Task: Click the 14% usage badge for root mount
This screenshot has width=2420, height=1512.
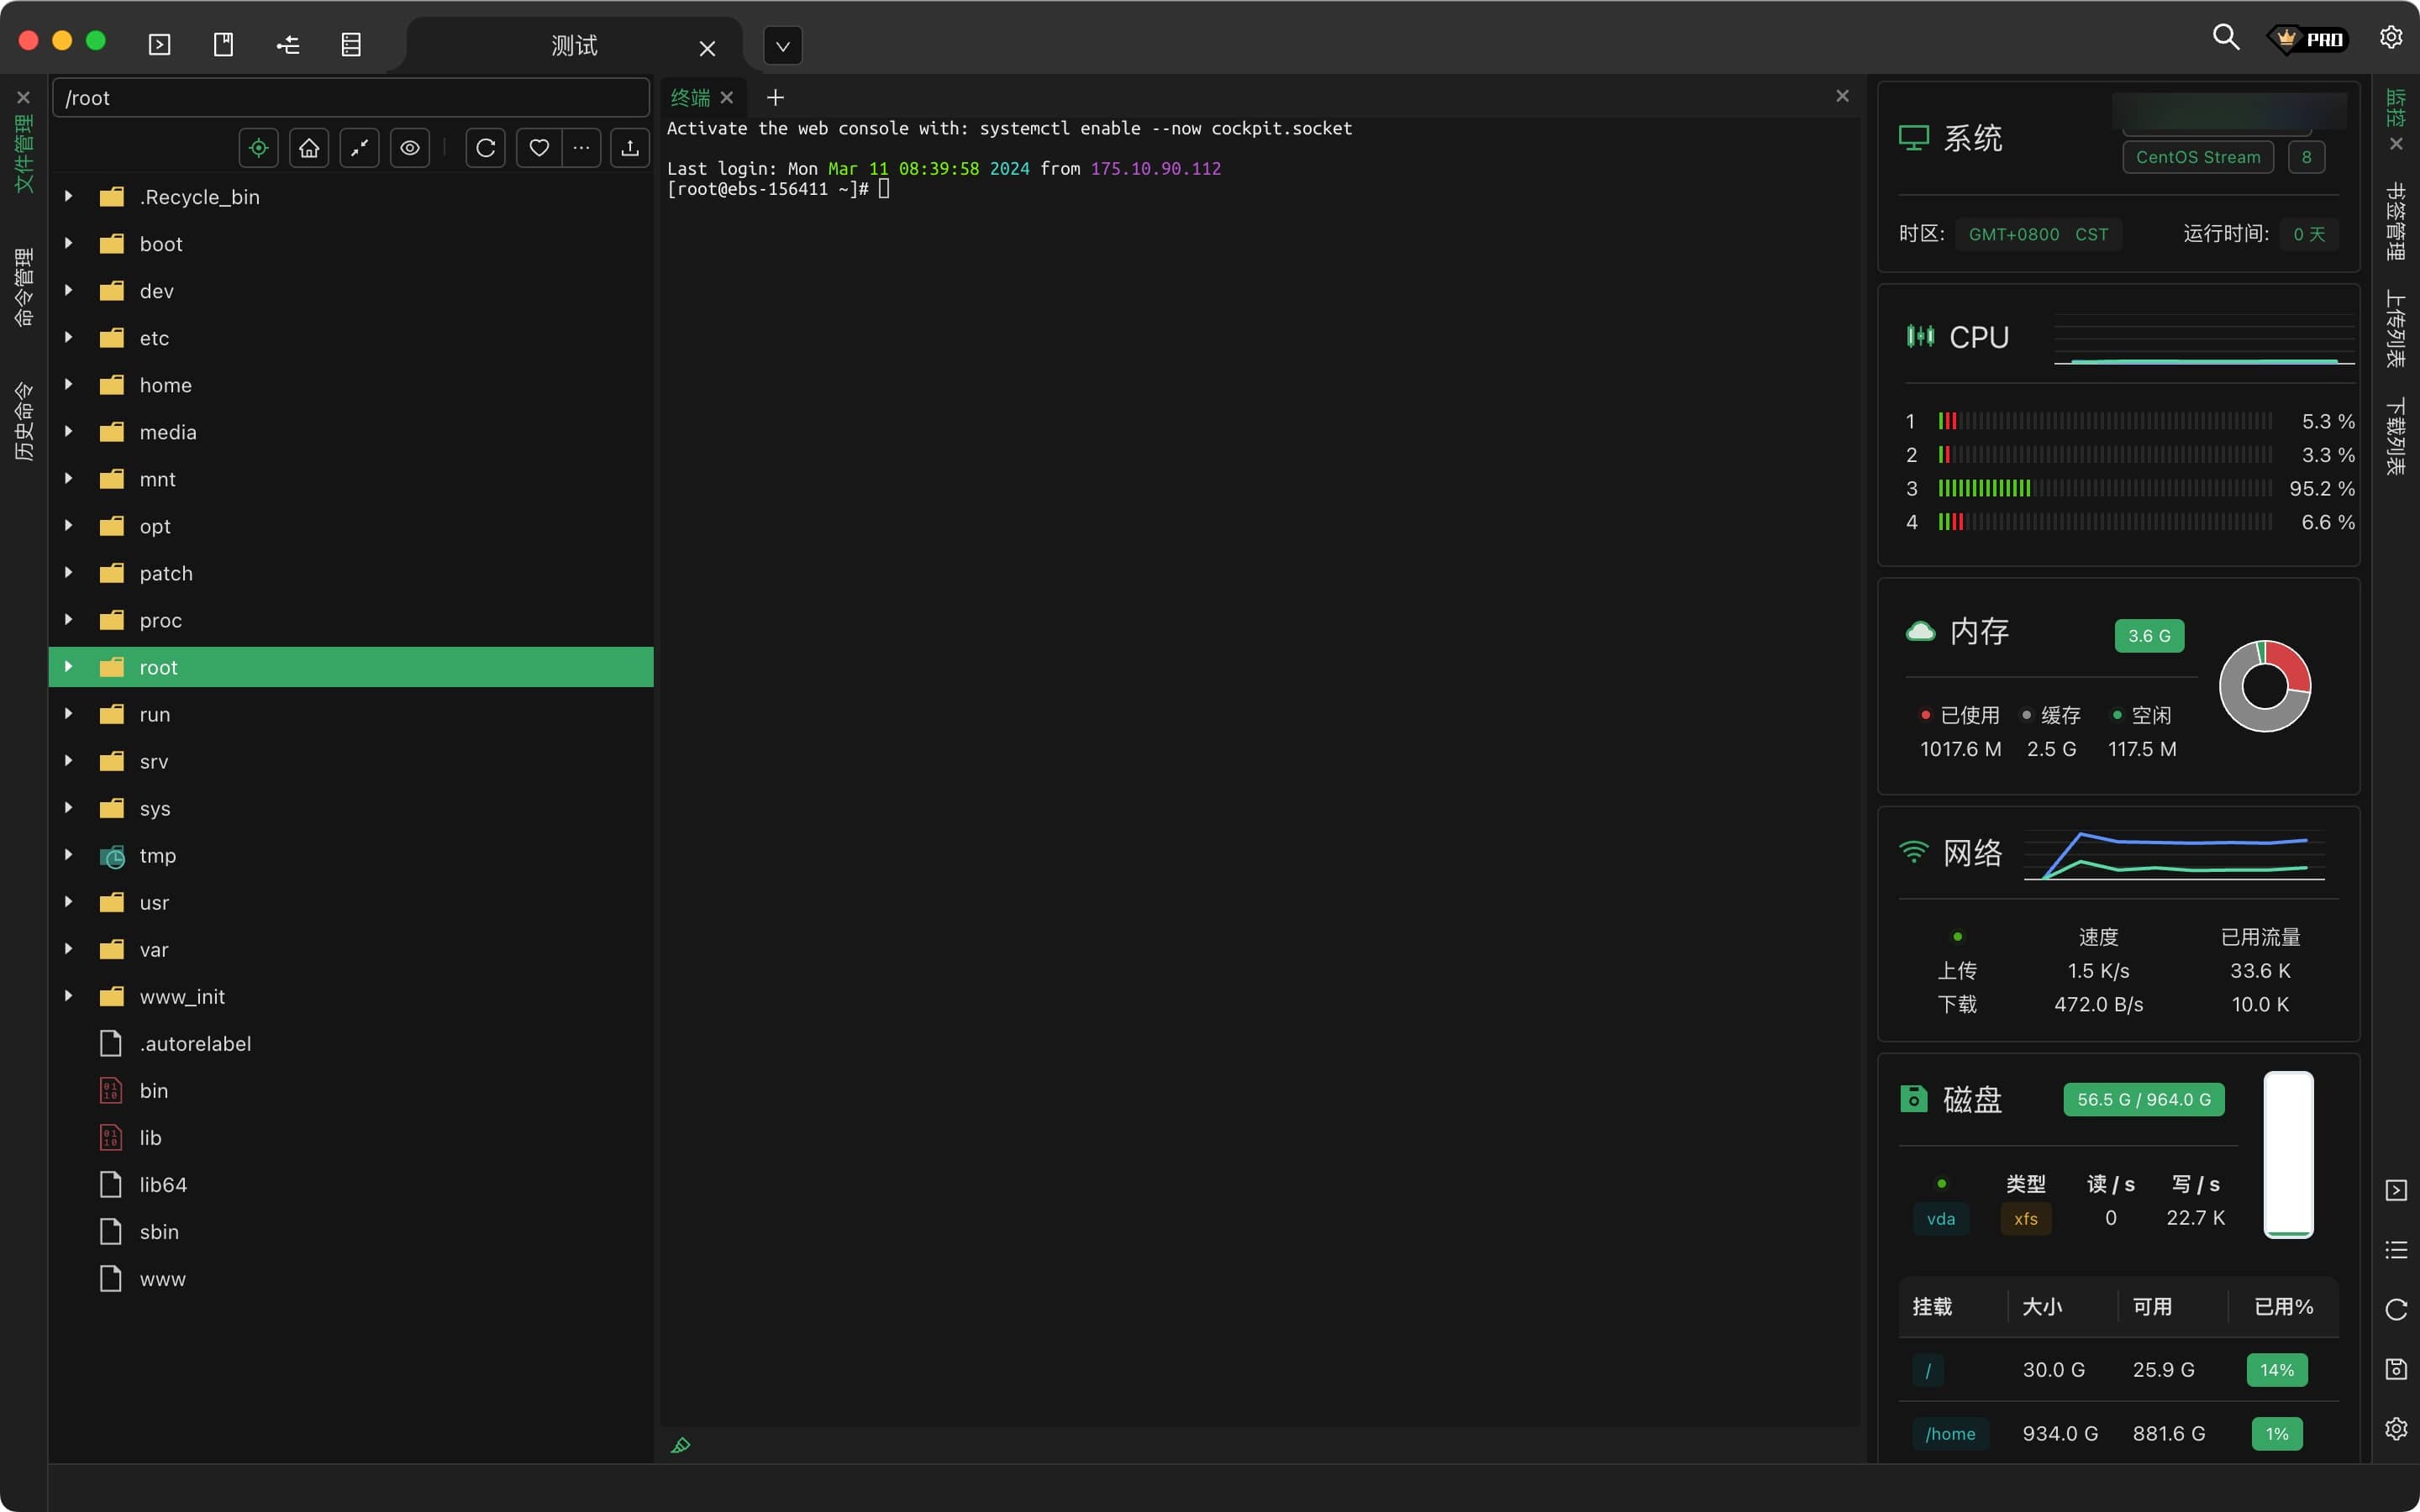Action: (x=2277, y=1370)
